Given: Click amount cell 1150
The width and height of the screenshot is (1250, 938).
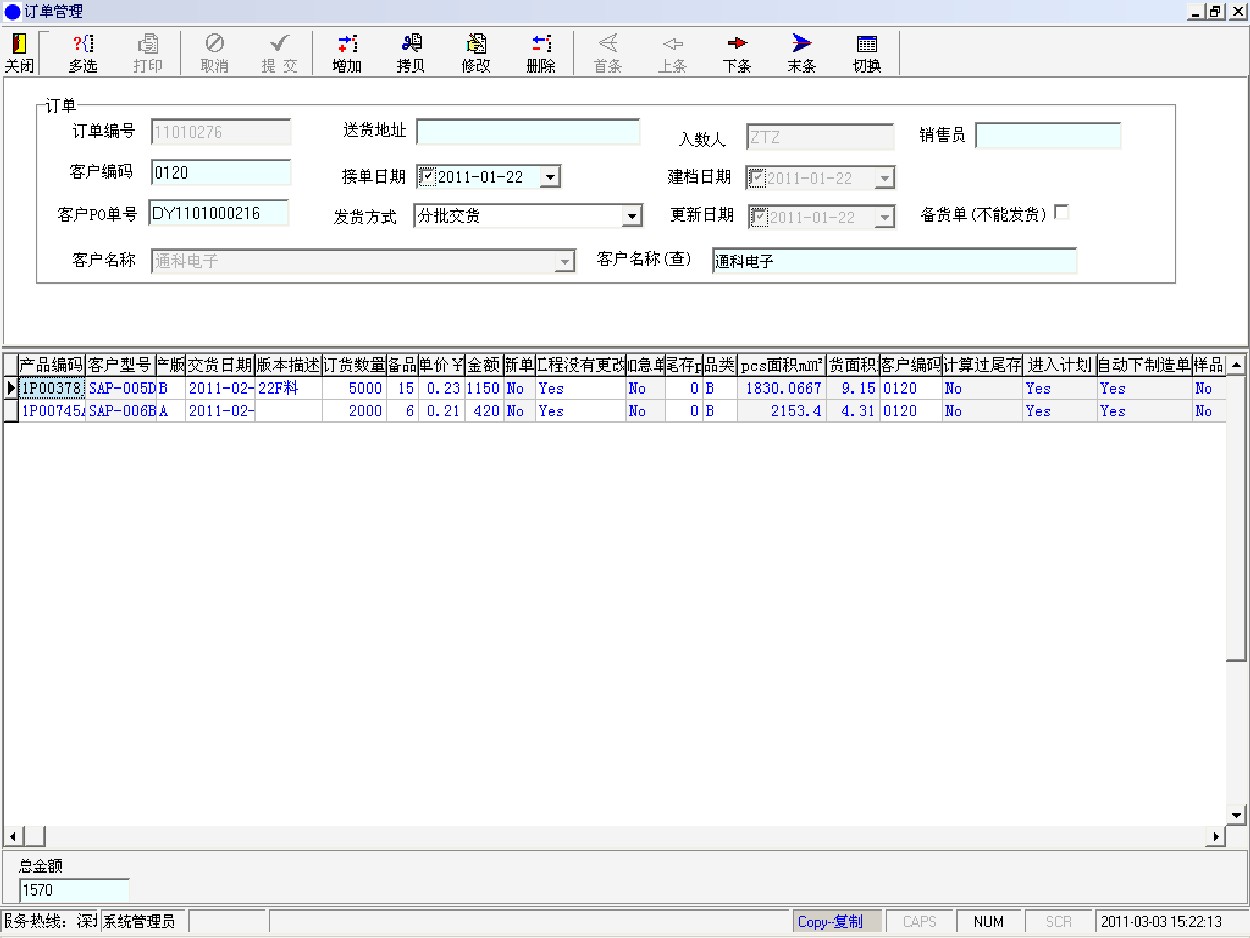Looking at the screenshot, I should (483, 388).
